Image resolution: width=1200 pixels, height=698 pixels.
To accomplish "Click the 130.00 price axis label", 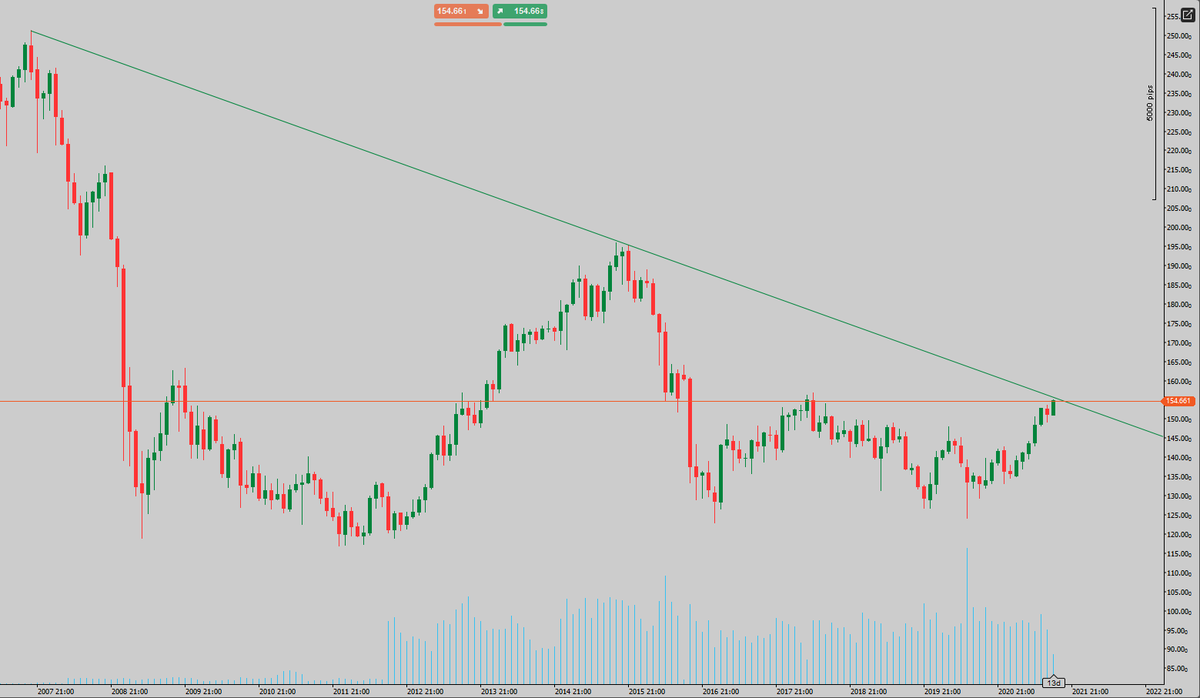I will [1180, 497].
